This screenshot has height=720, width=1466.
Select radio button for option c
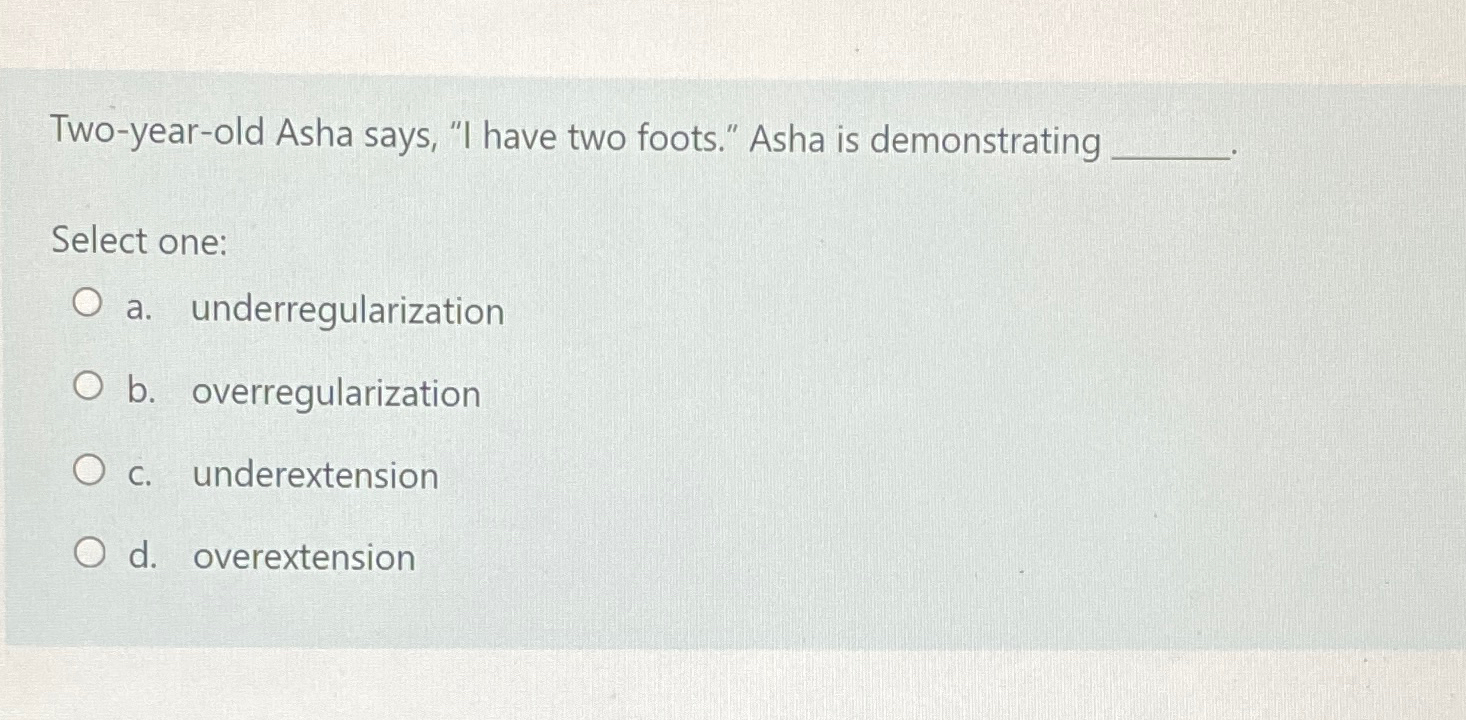pos(89,467)
